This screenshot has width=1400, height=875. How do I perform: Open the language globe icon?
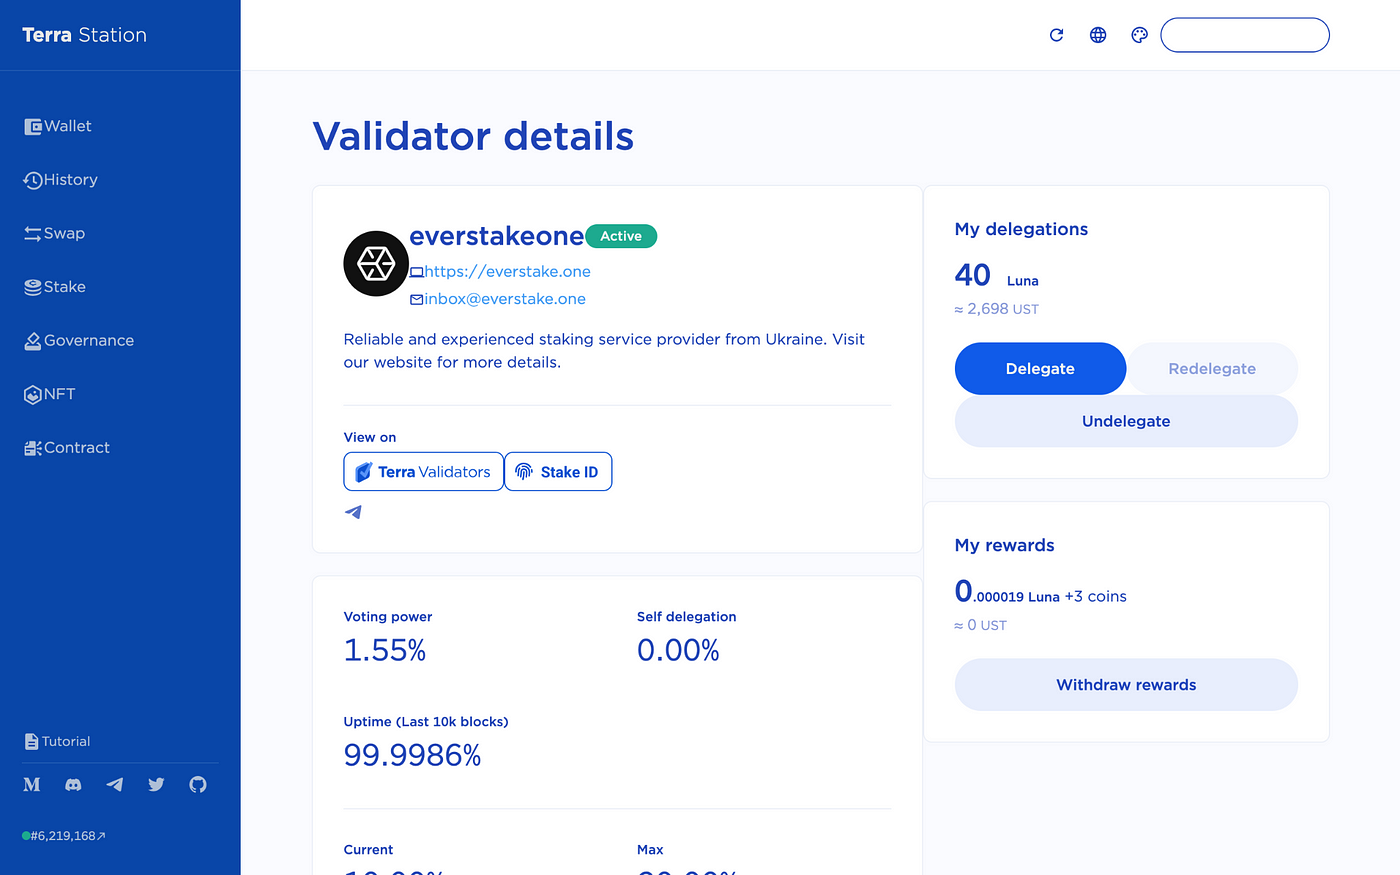click(1098, 35)
